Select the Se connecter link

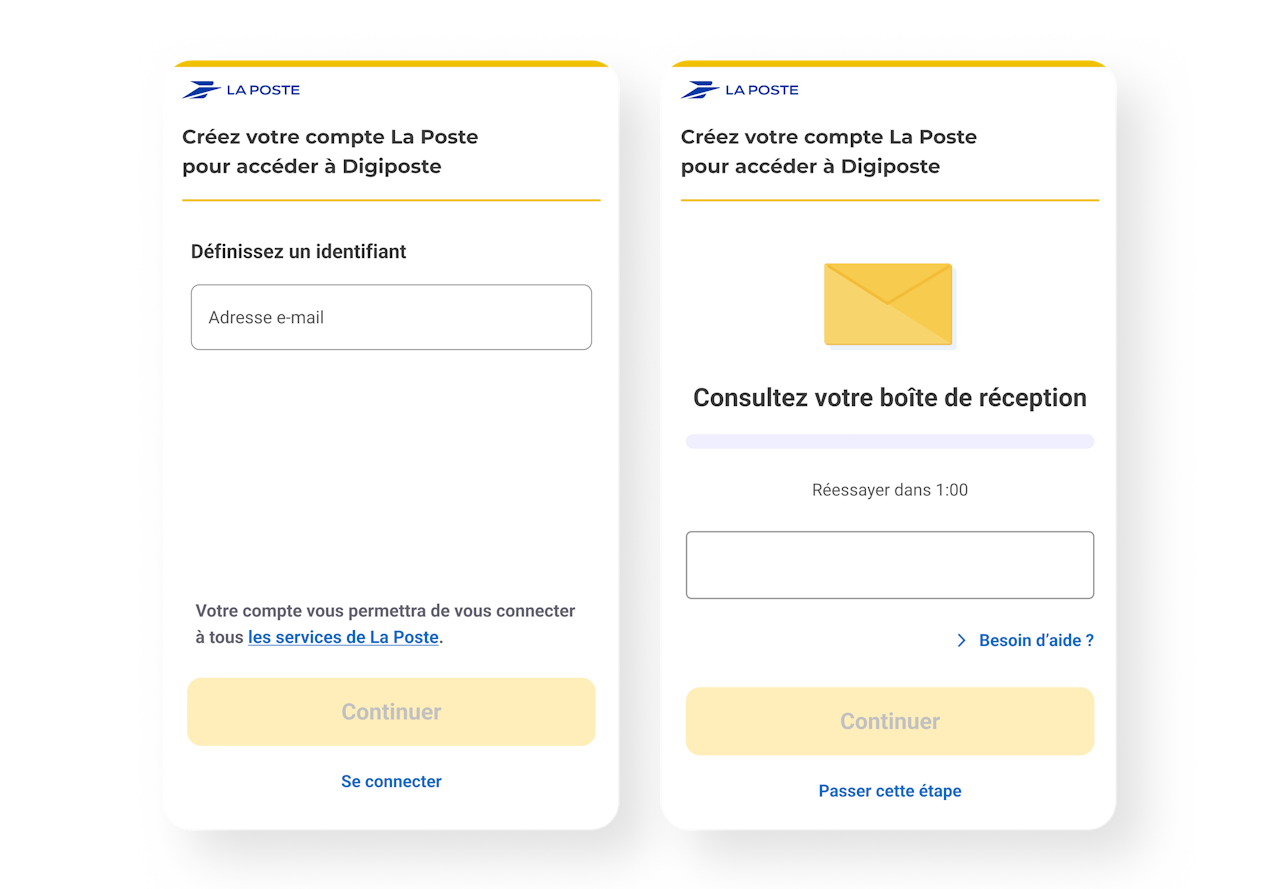(x=391, y=781)
